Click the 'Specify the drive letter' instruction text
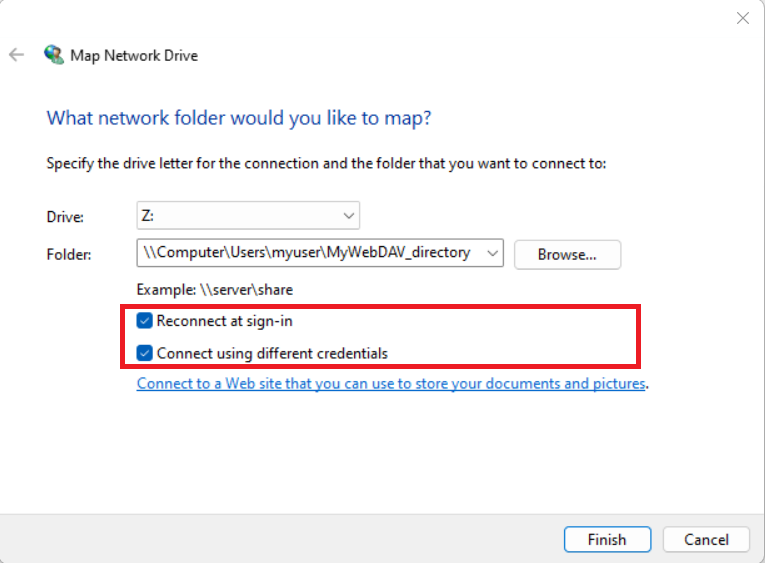This screenshot has height=563, width=765. click(x=326, y=163)
